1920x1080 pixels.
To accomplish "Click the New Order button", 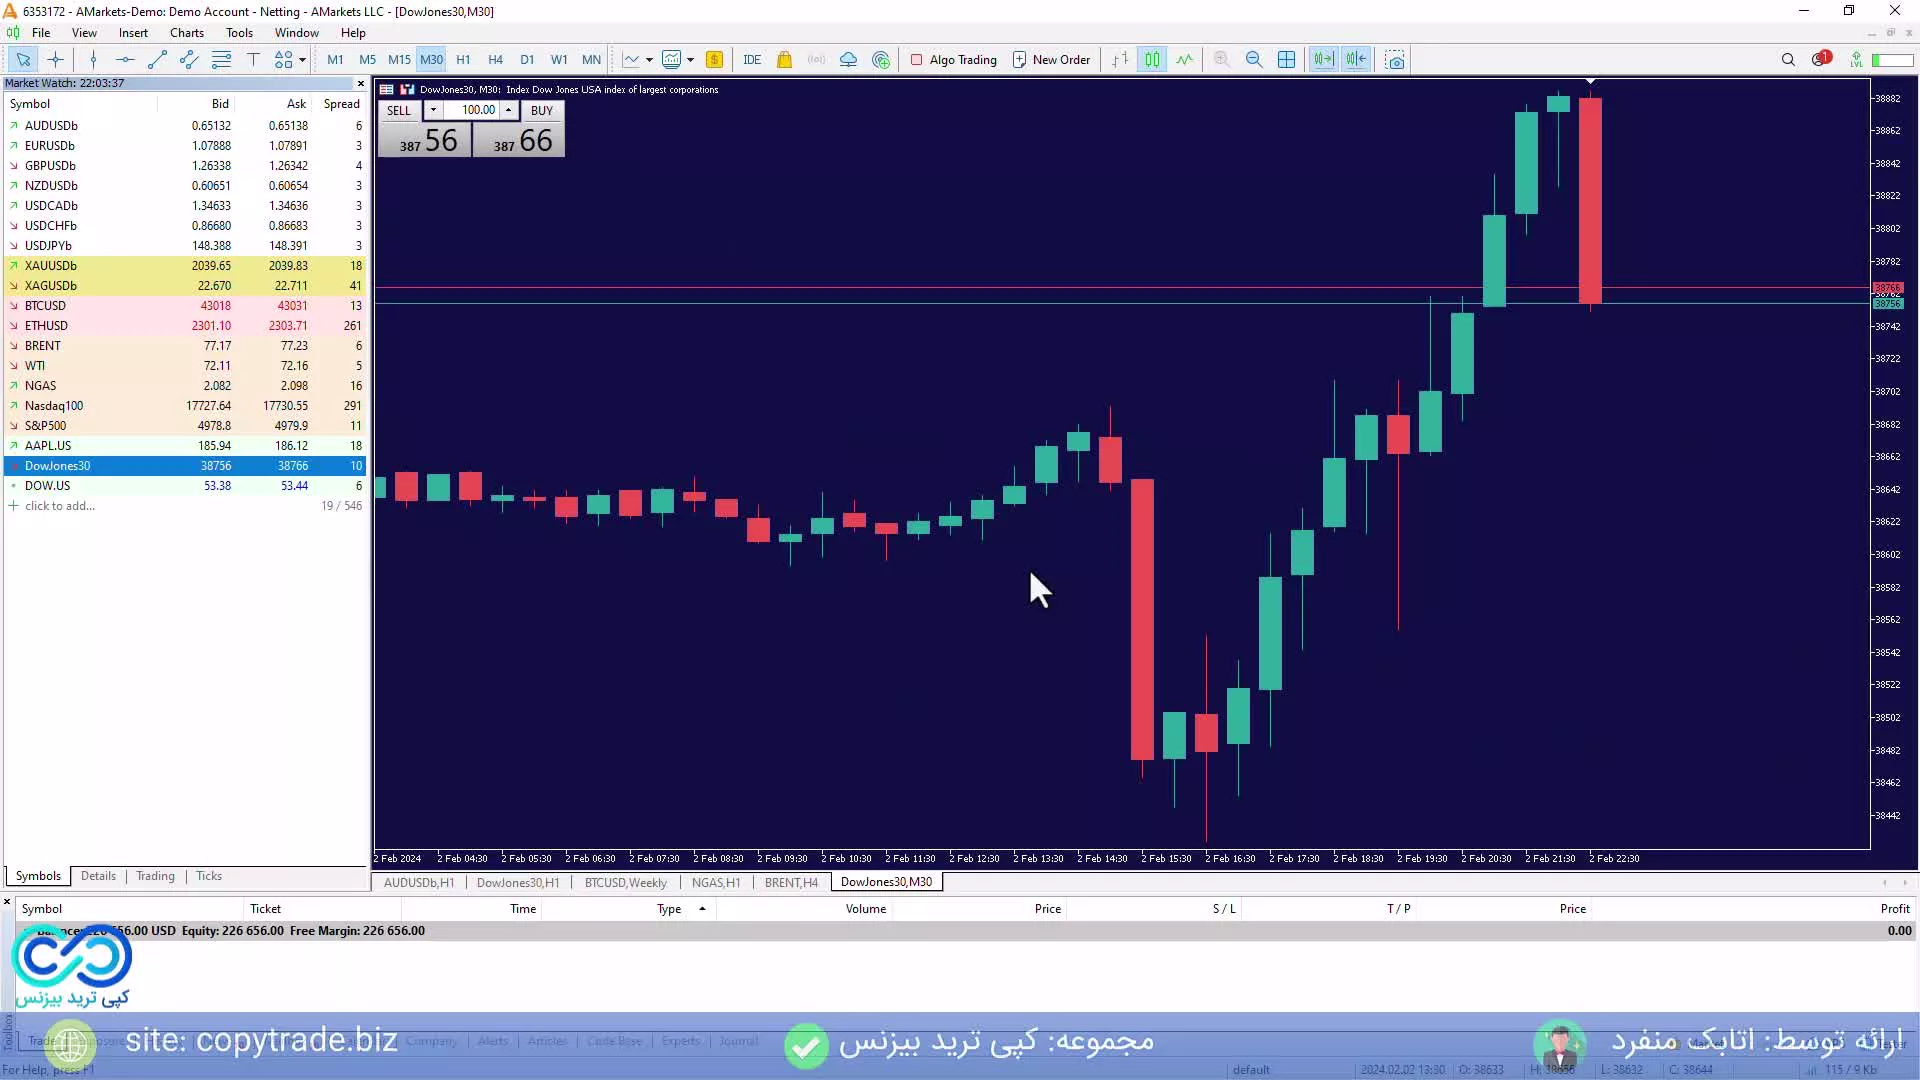I will coord(1051,60).
